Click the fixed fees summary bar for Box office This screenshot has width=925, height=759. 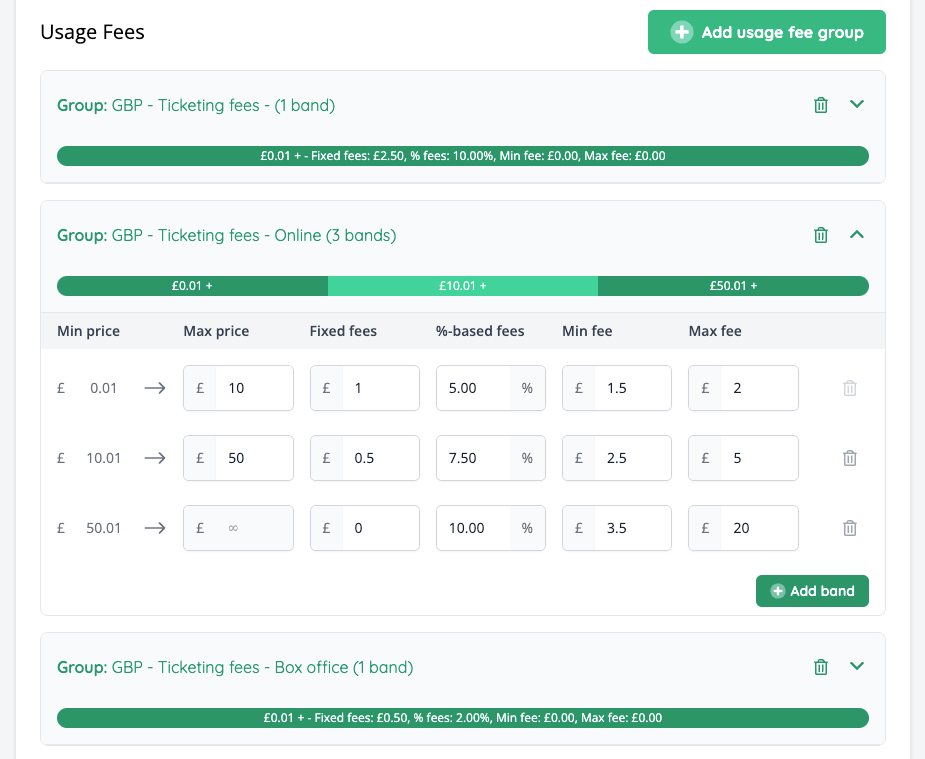[463, 717]
